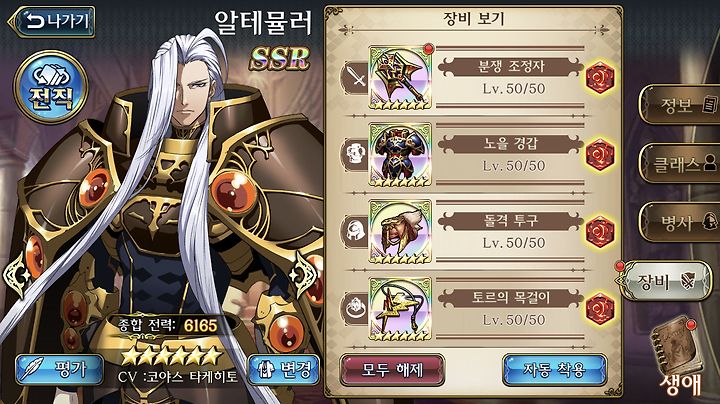Open the 토르의 목걸이 accessory icon
The image size is (720, 404).
click(400, 309)
